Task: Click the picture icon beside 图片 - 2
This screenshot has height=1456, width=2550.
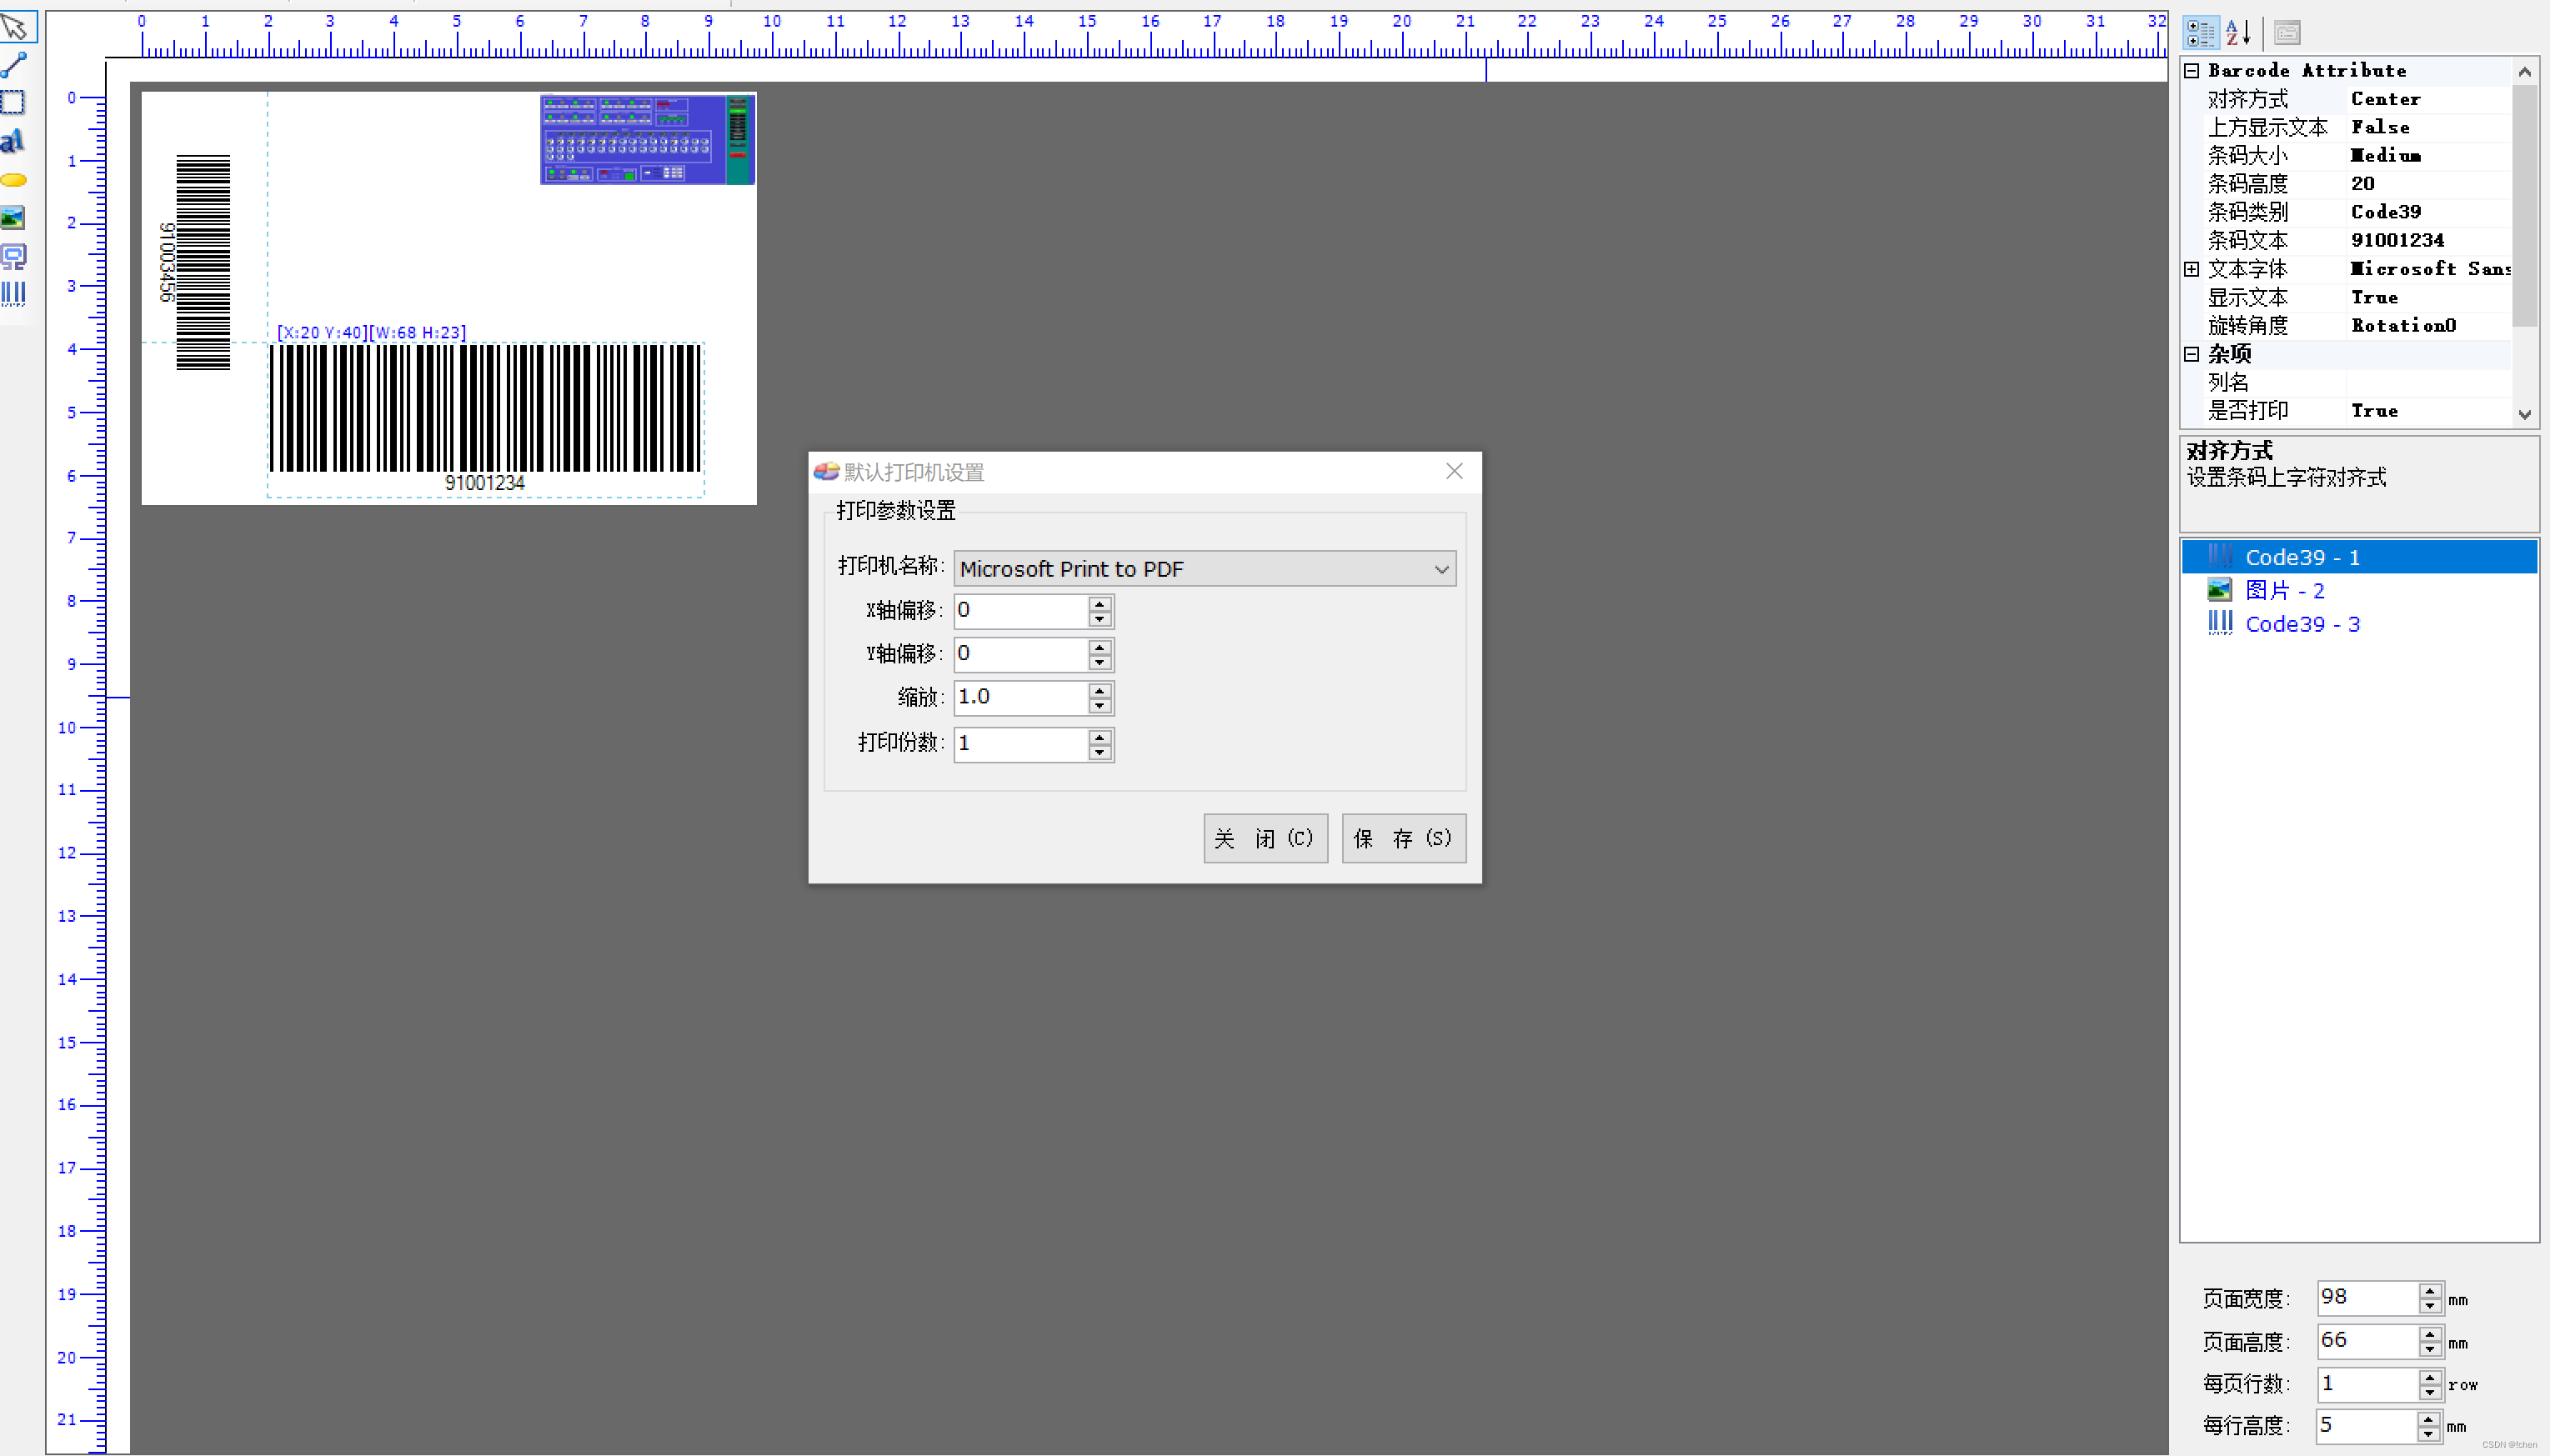Action: click(2220, 590)
